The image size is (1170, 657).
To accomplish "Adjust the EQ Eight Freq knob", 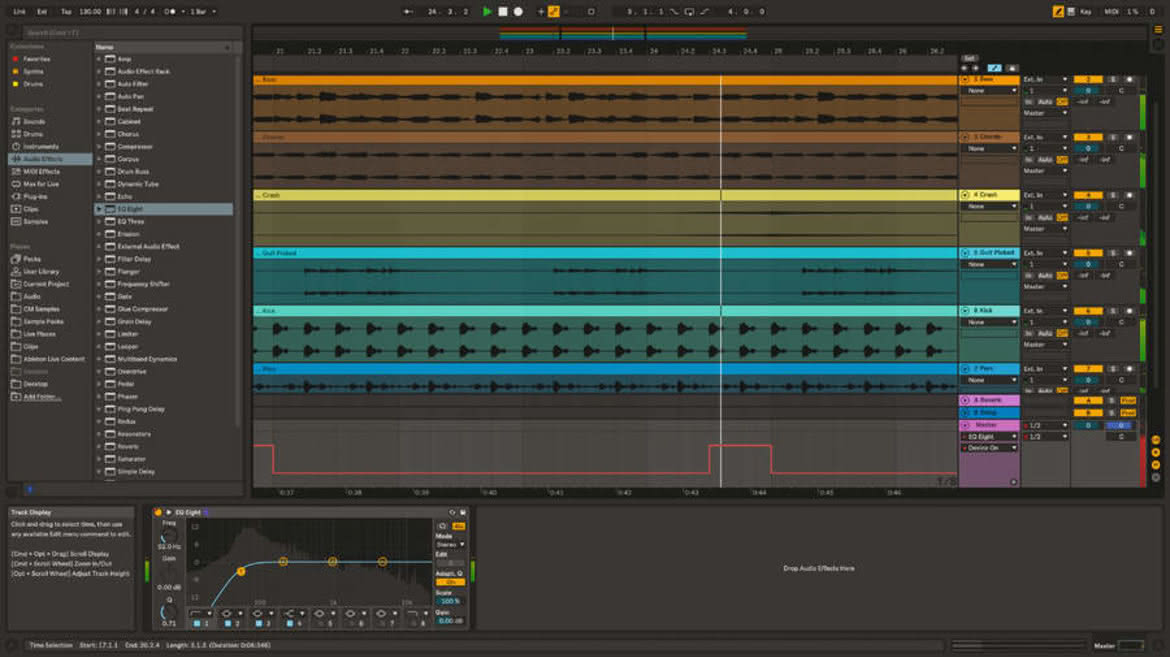I will click(169, 535).
